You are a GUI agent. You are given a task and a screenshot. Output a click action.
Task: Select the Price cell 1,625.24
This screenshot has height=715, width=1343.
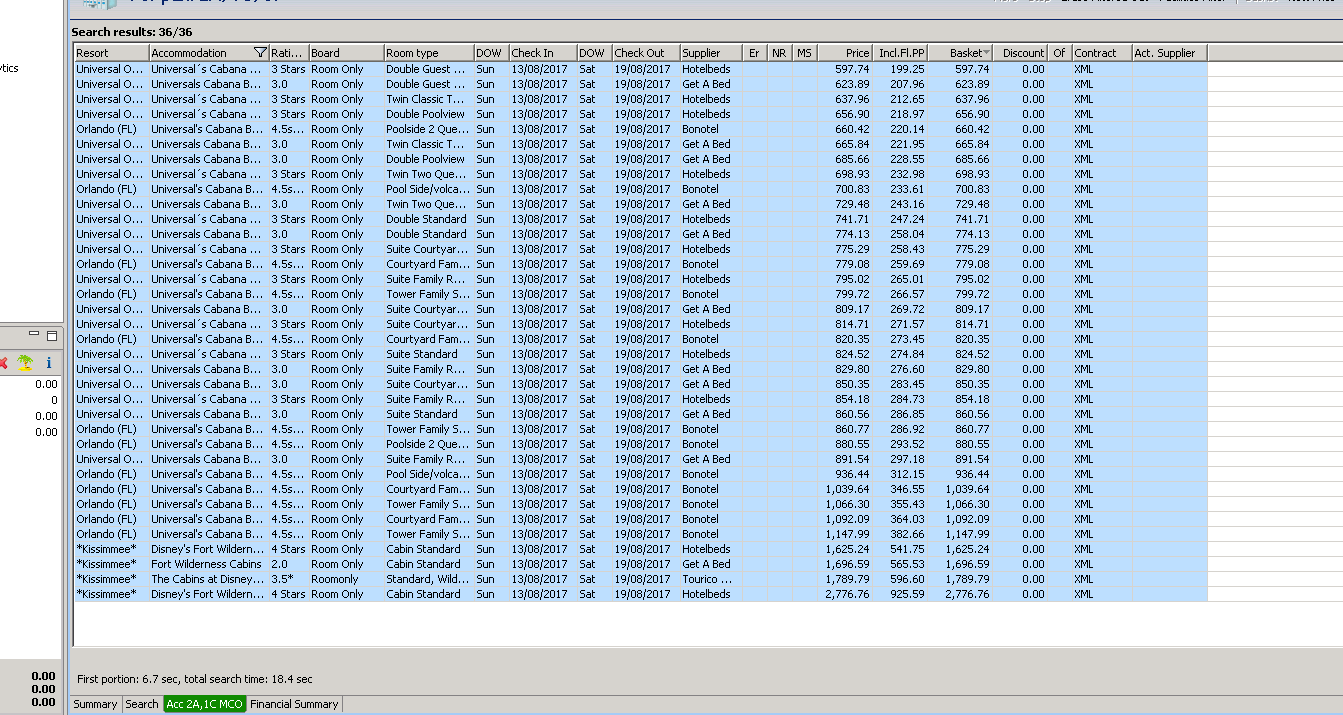coord(845,549)
